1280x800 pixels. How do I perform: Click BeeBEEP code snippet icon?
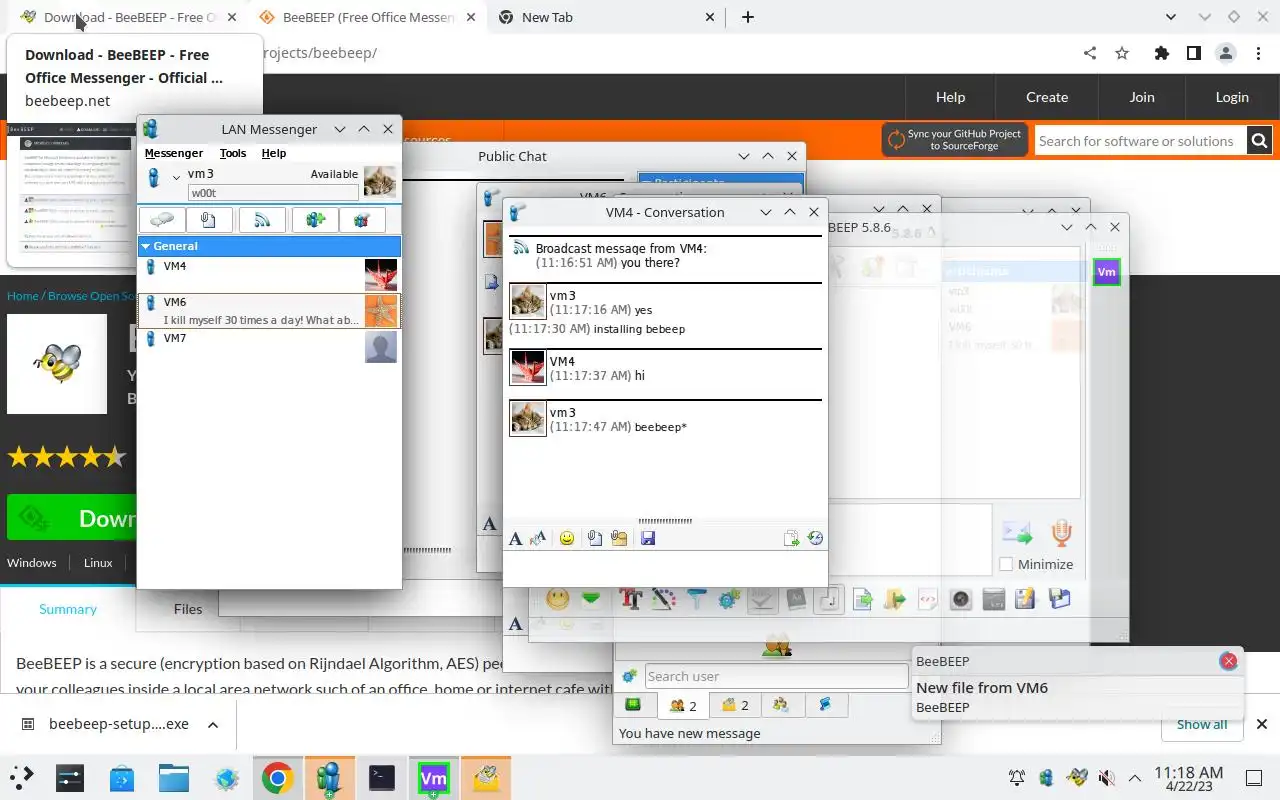tap(928, 599)
